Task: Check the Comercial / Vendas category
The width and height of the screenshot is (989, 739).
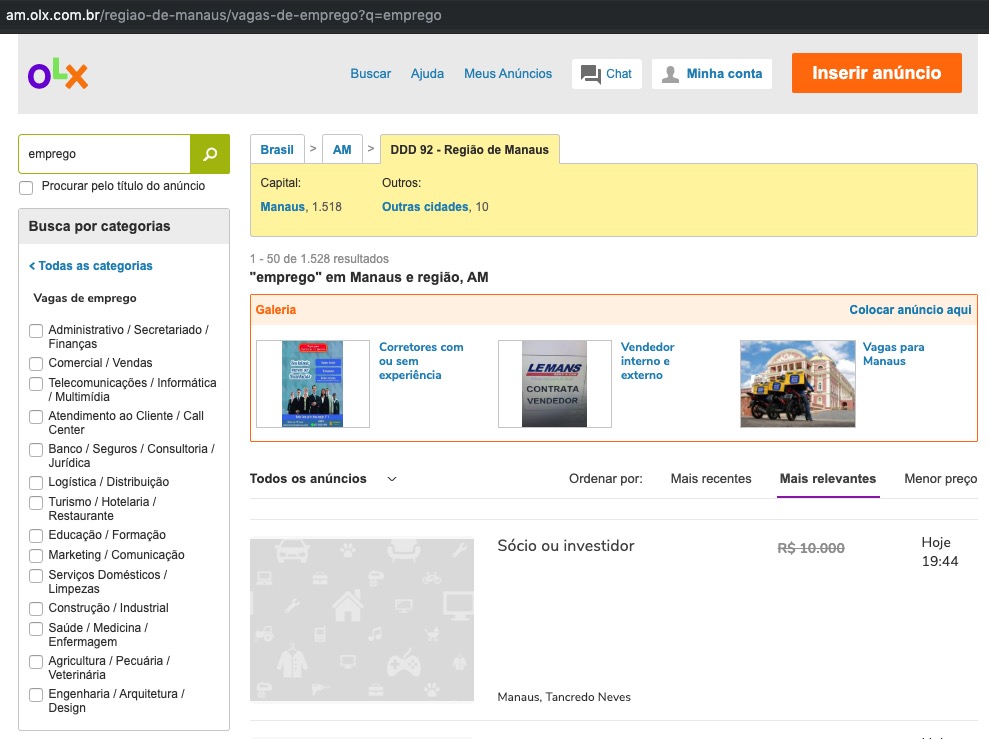Action: pyautogui.click(x=36, y=364)
